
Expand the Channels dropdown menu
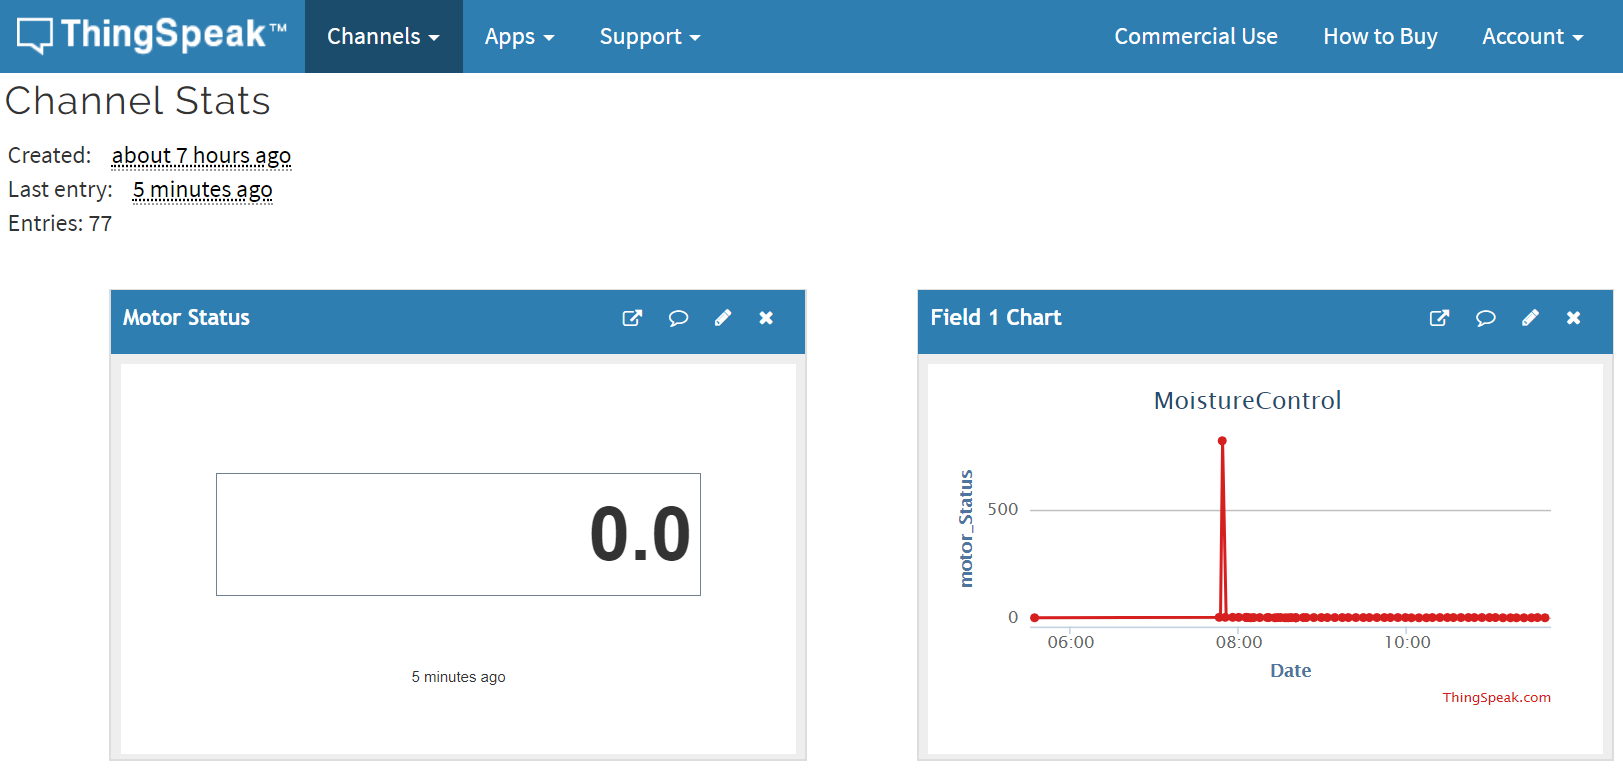[383, 36]
